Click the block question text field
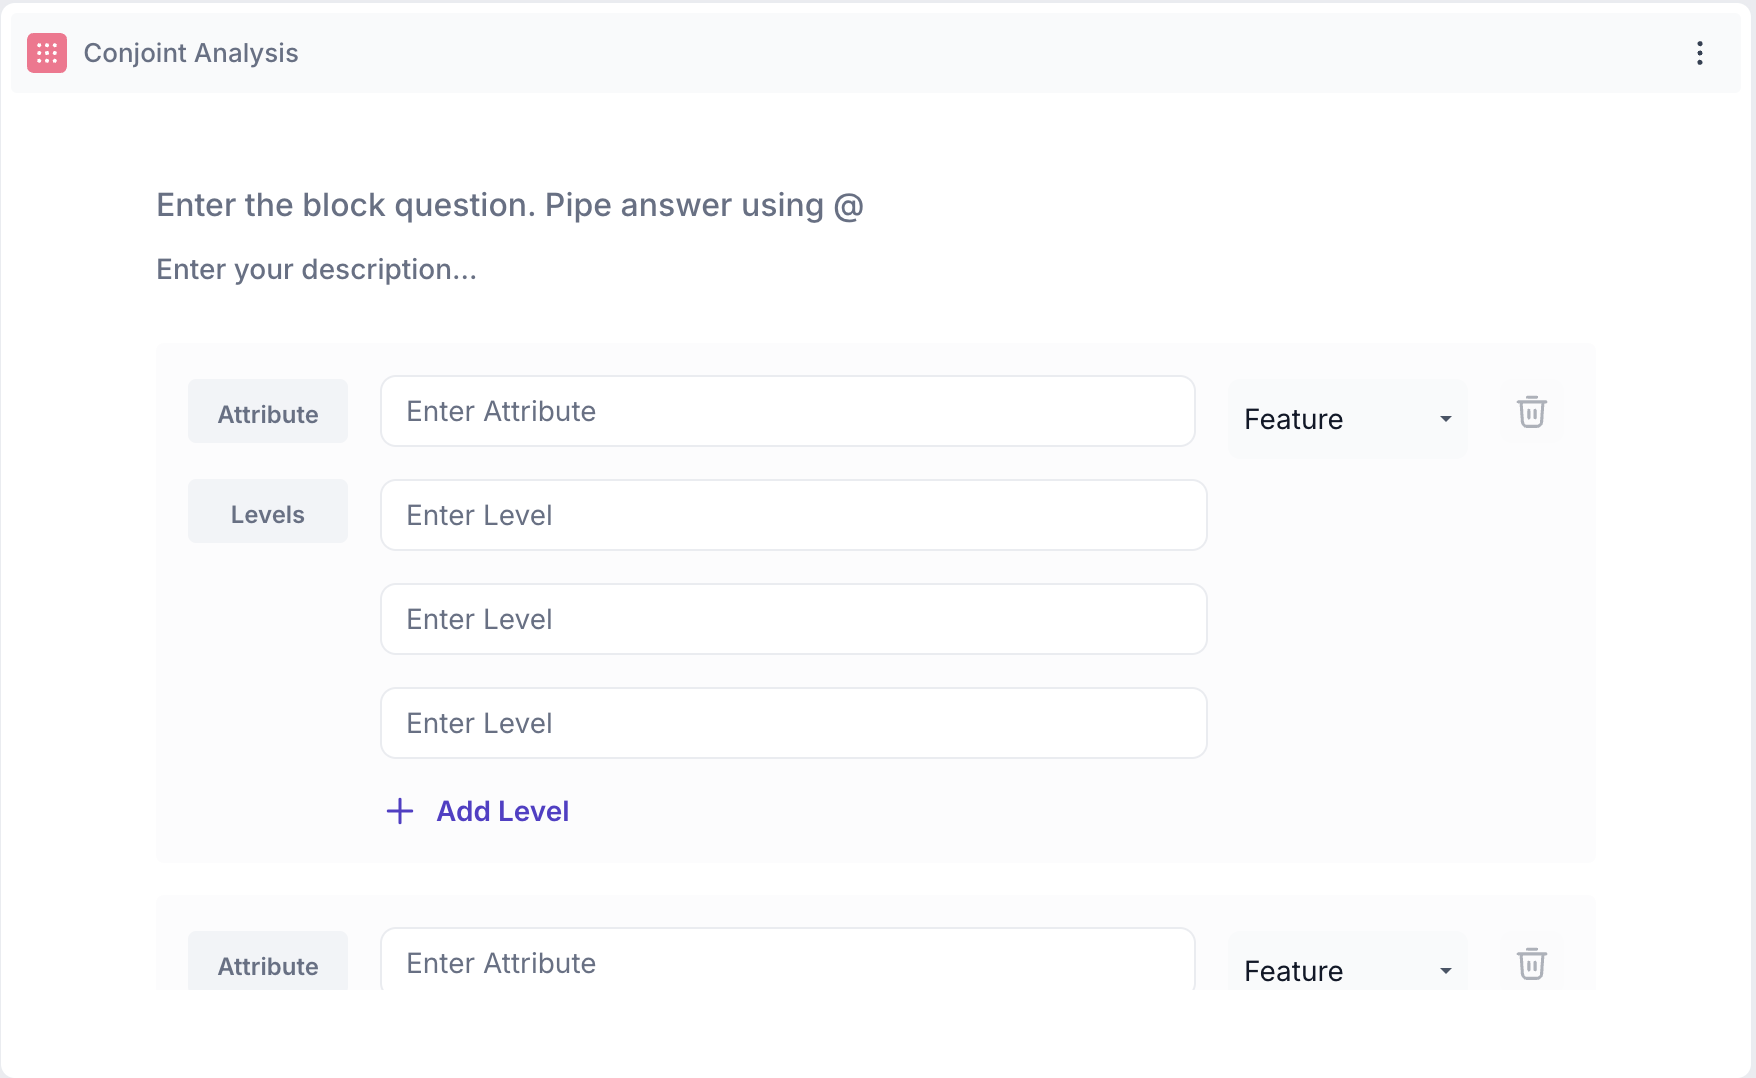The width and height of the screenshot is (1756, 1078). pyautogui.click(x=510, y=205)
